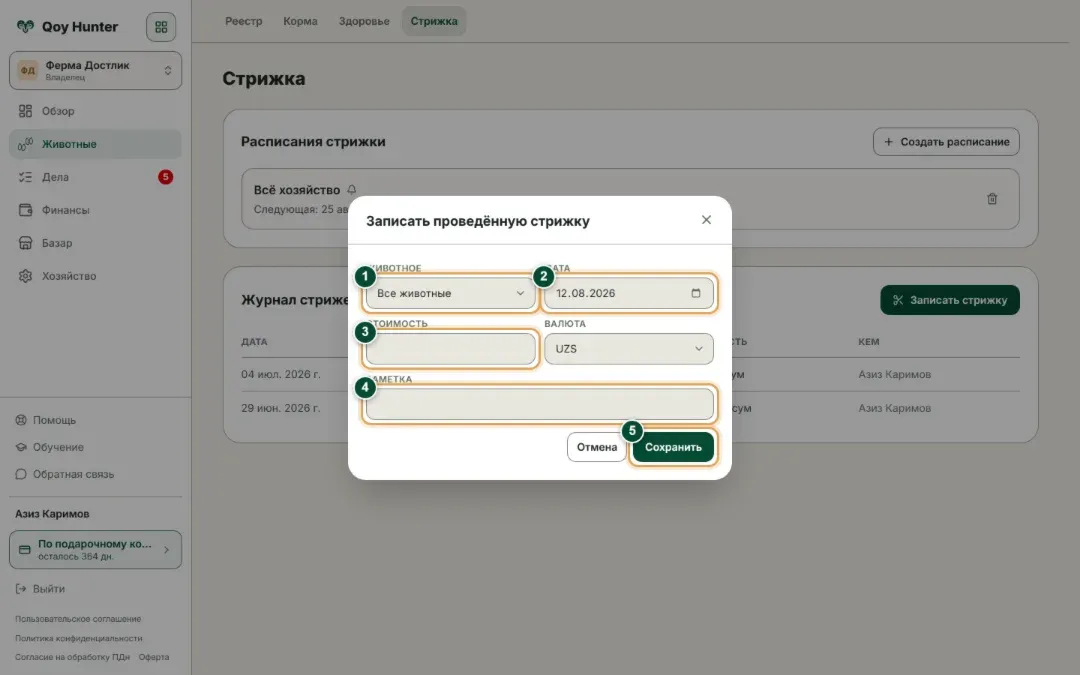1080x675 pixels.
Task: Focus the Заметка input field
Action: click(539, 404)
